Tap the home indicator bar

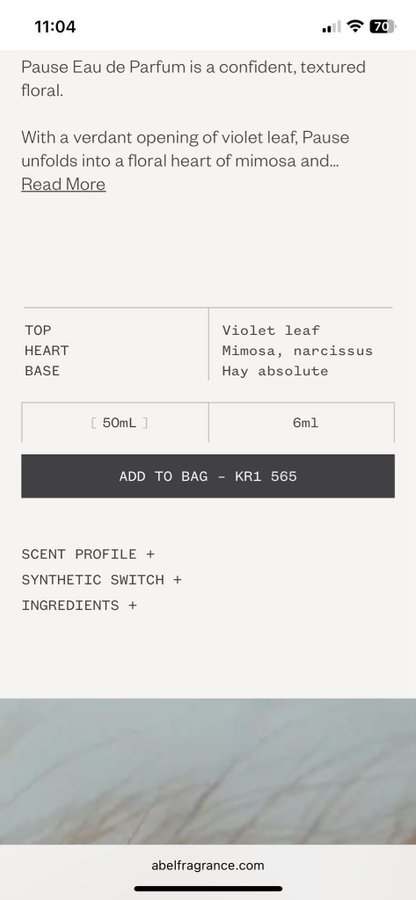point(208,889)
